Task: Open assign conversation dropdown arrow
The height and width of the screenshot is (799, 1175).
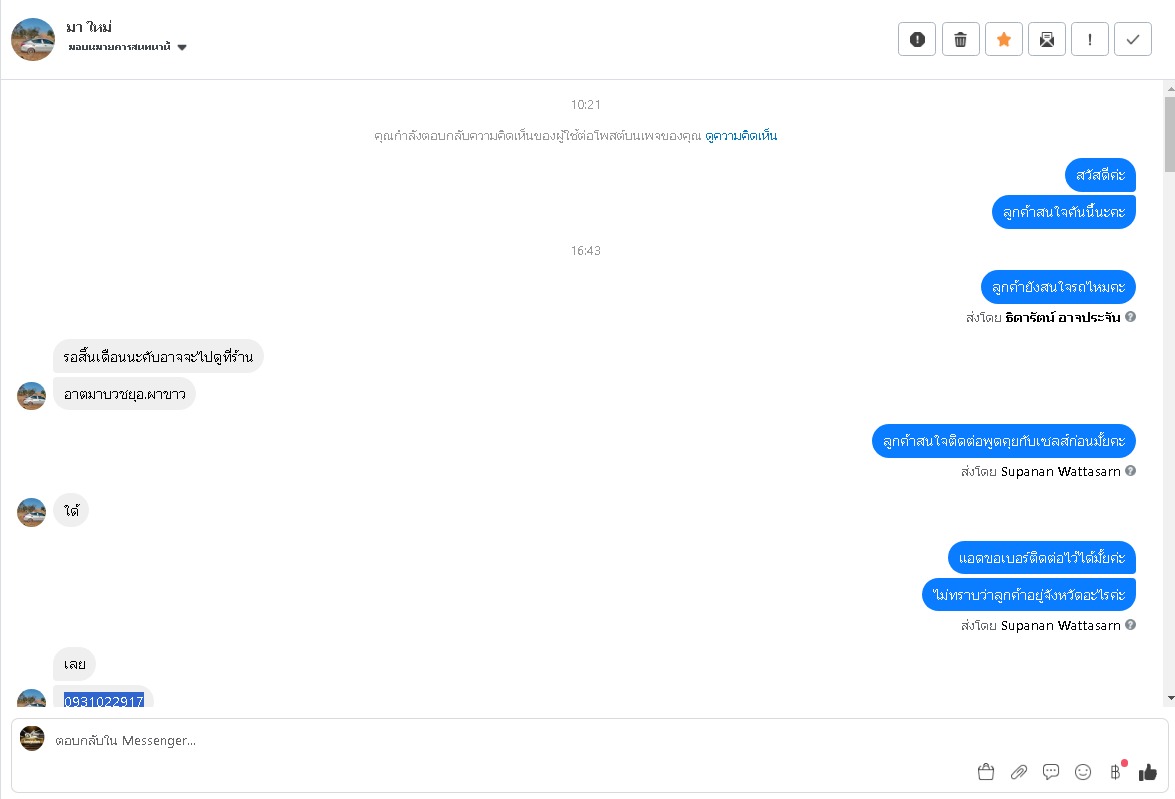Action: (x=182, y=47)
